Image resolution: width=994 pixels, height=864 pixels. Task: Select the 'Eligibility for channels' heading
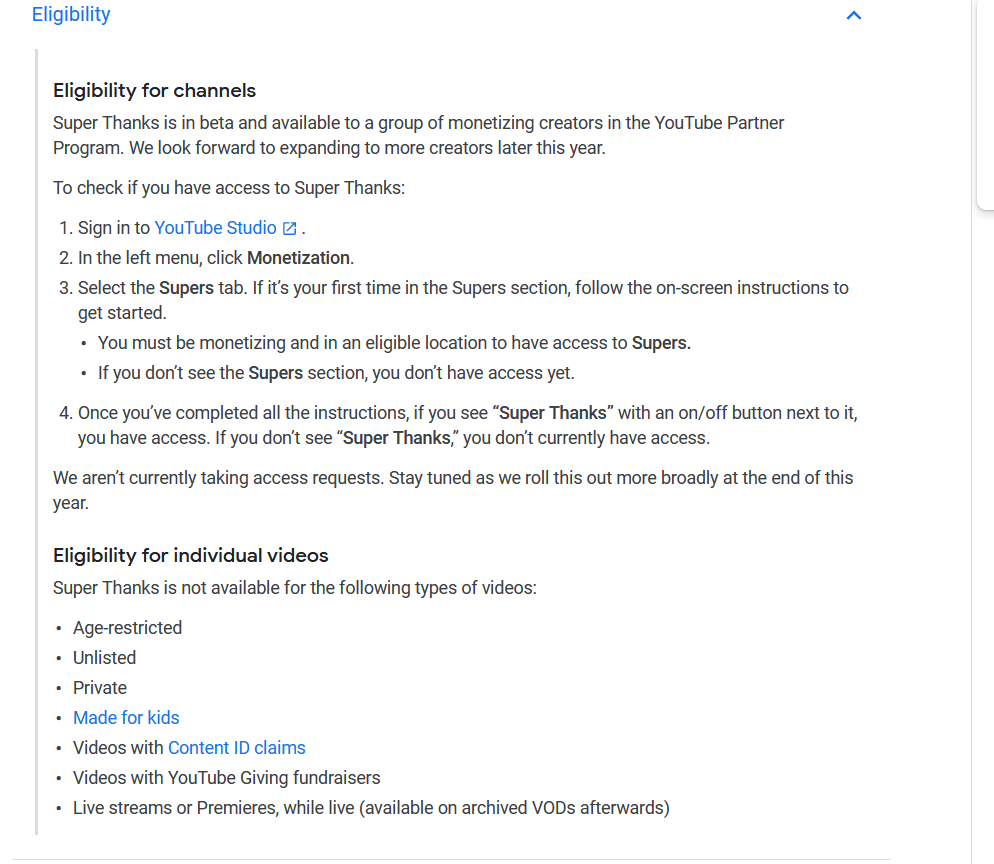155,91
